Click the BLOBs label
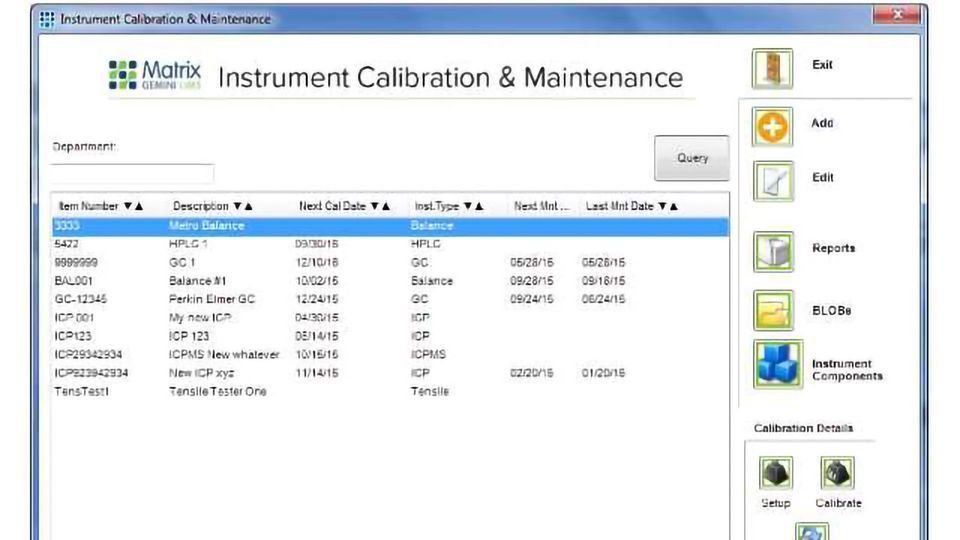Image resolution: width=960 pixels, height=540 pixels. pos(831,310)
